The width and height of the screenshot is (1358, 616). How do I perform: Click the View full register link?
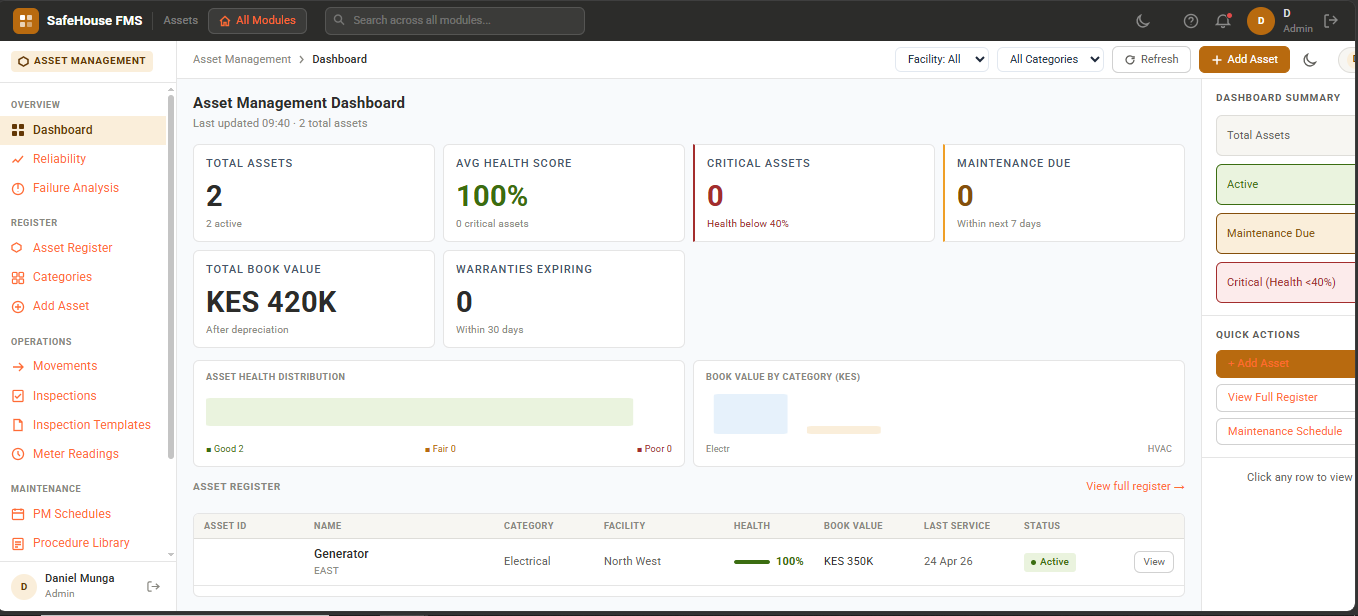(1135, 486)
